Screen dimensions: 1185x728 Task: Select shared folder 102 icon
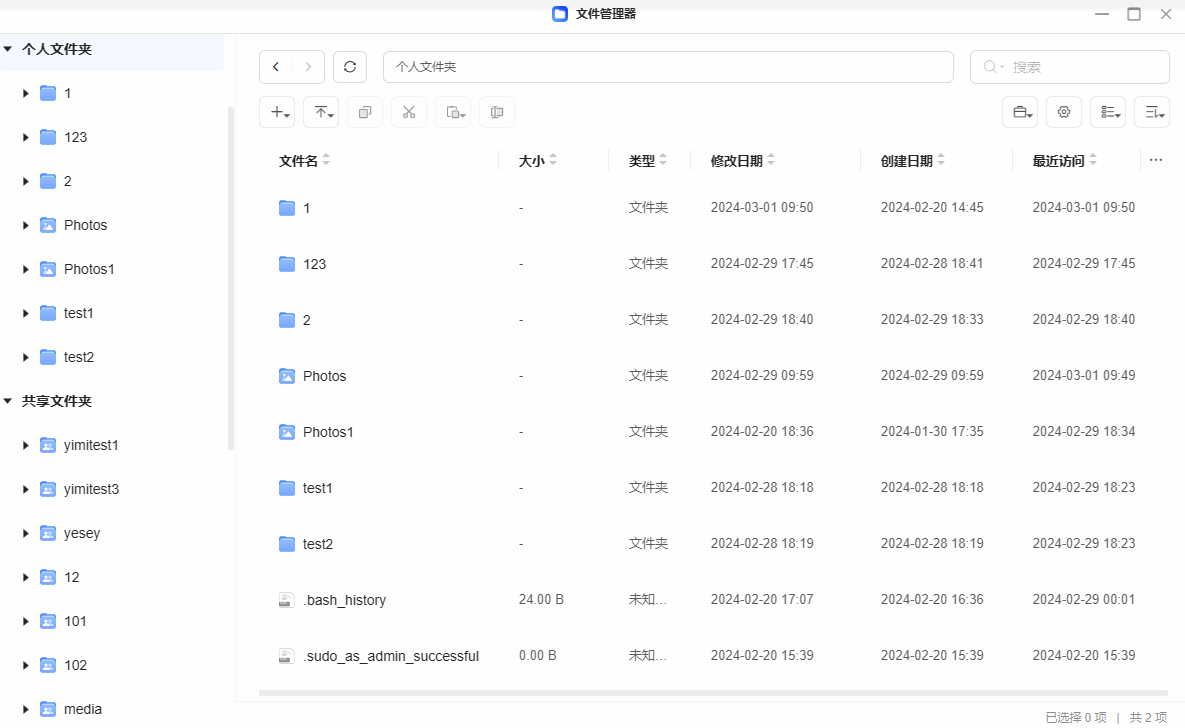48,665
